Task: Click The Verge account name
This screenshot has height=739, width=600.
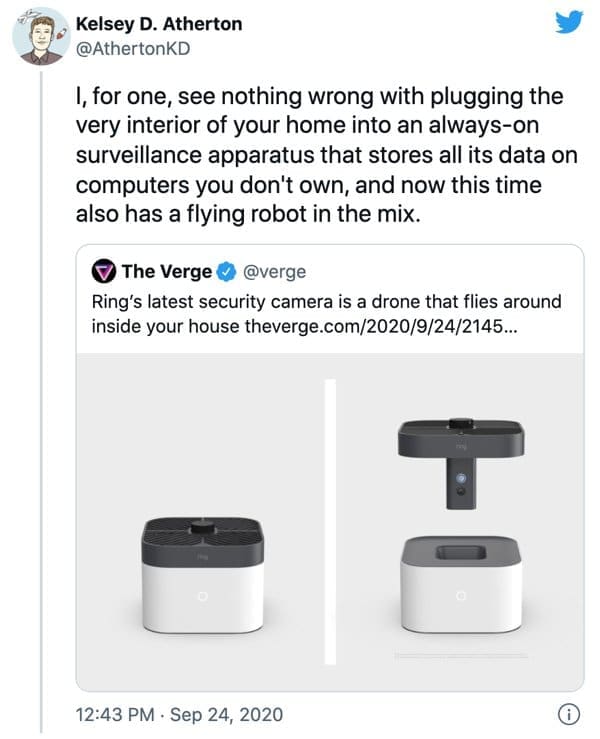Action: (x=166, y=271)
